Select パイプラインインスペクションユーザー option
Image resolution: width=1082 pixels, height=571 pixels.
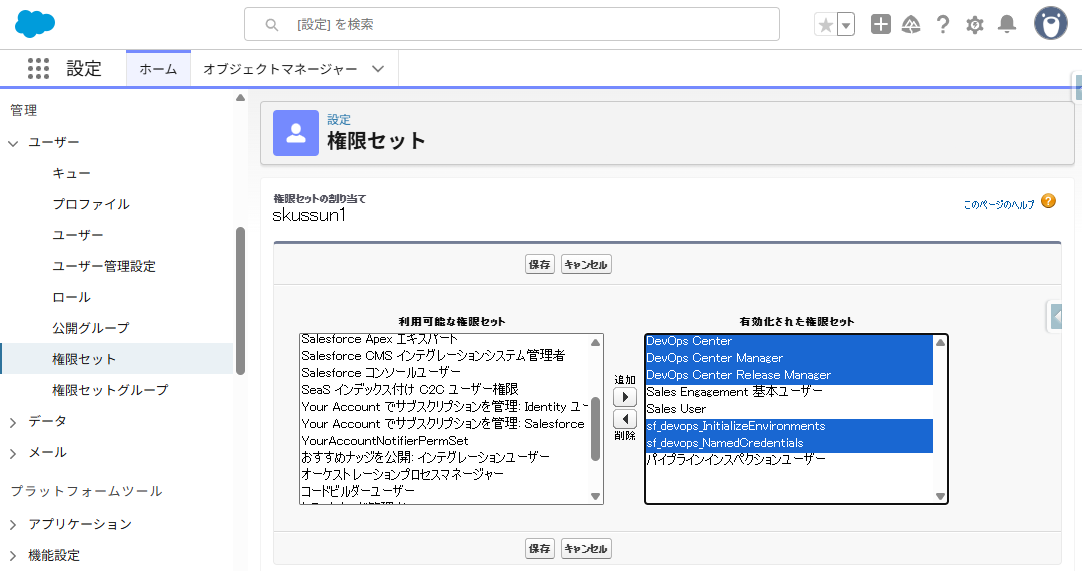736,459
